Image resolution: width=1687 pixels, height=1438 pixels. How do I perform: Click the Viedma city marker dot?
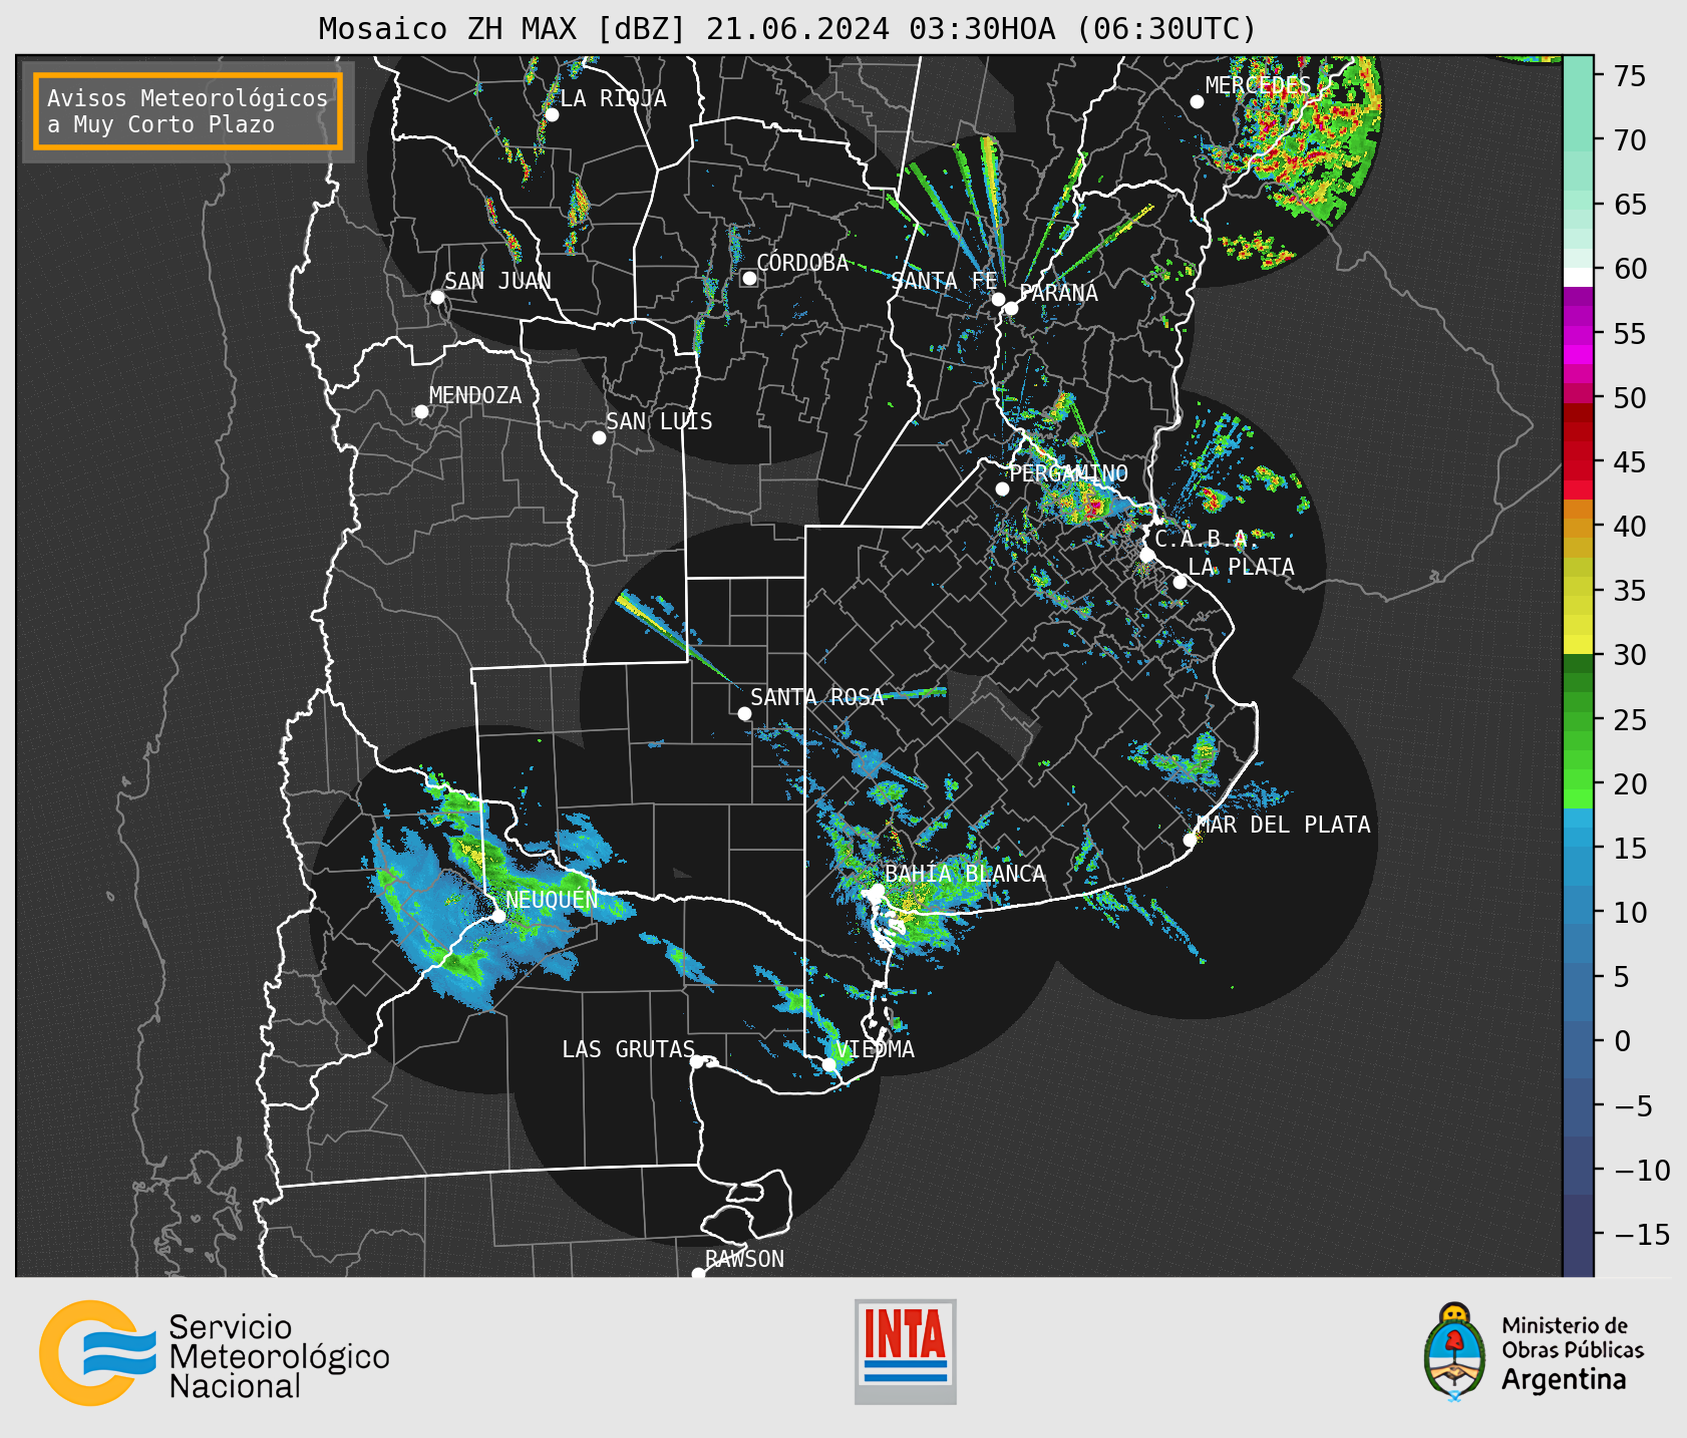[x=829, y=1065]
